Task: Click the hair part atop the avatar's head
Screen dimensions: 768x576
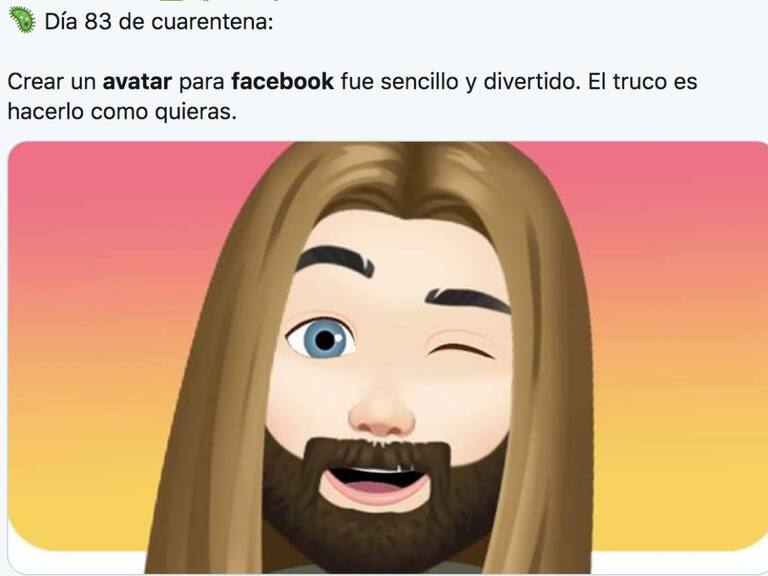Action: [x=417, y=169]
